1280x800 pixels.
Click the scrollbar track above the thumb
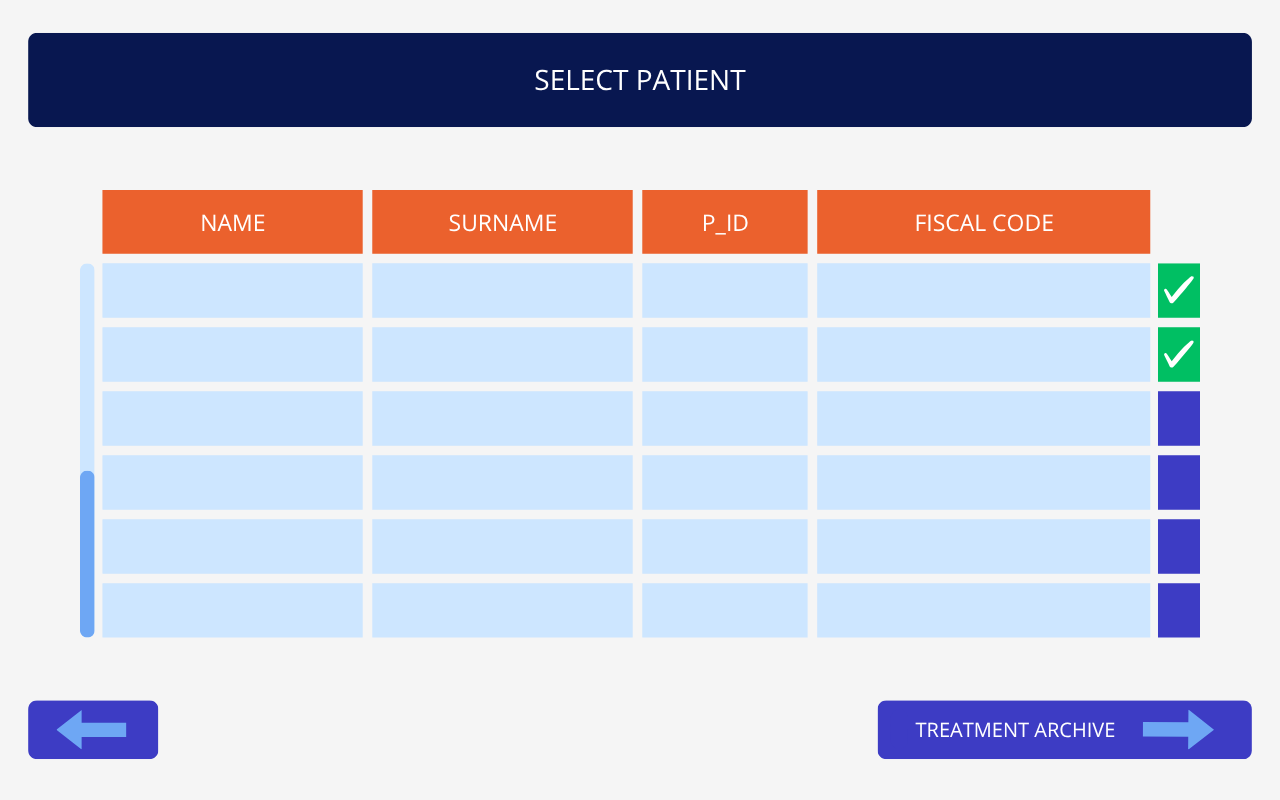click(87, 367)
